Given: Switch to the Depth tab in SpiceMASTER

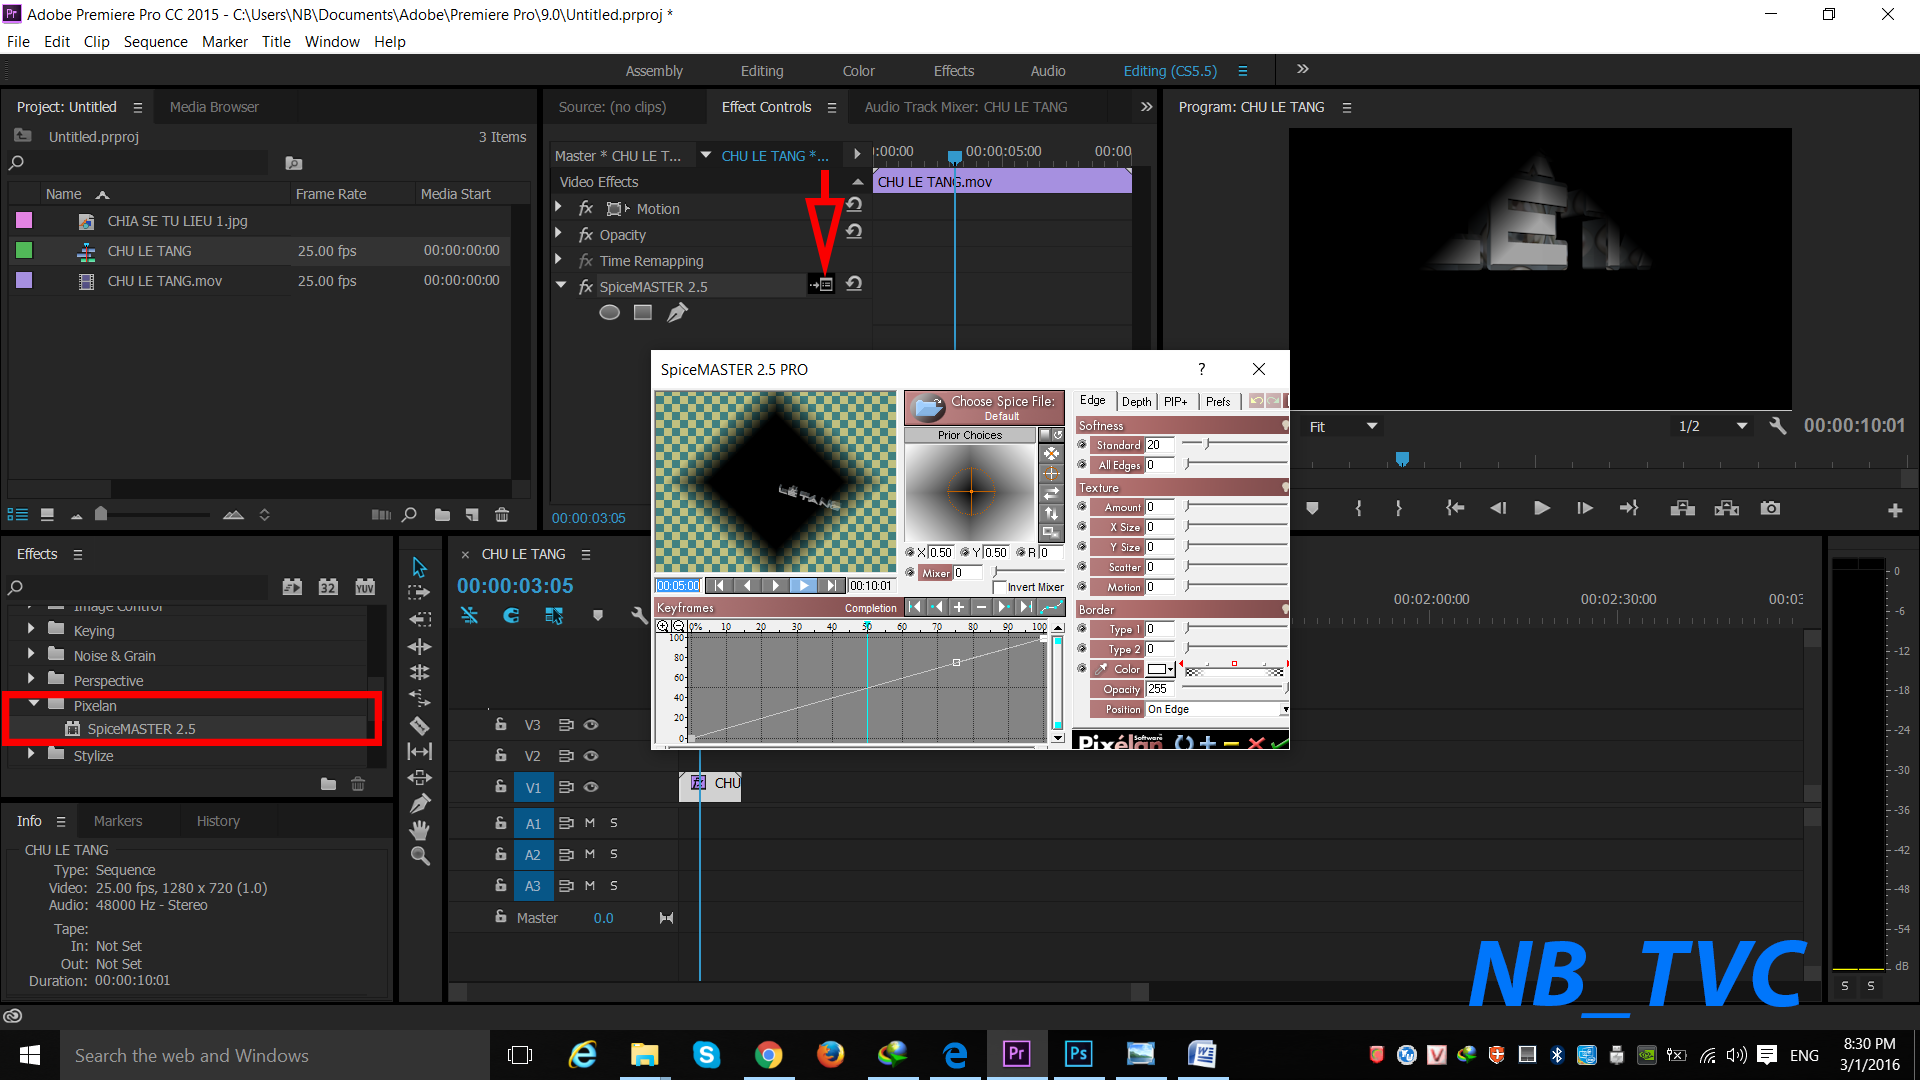Looking at the screenshot, I should [x=1136, y=402].
